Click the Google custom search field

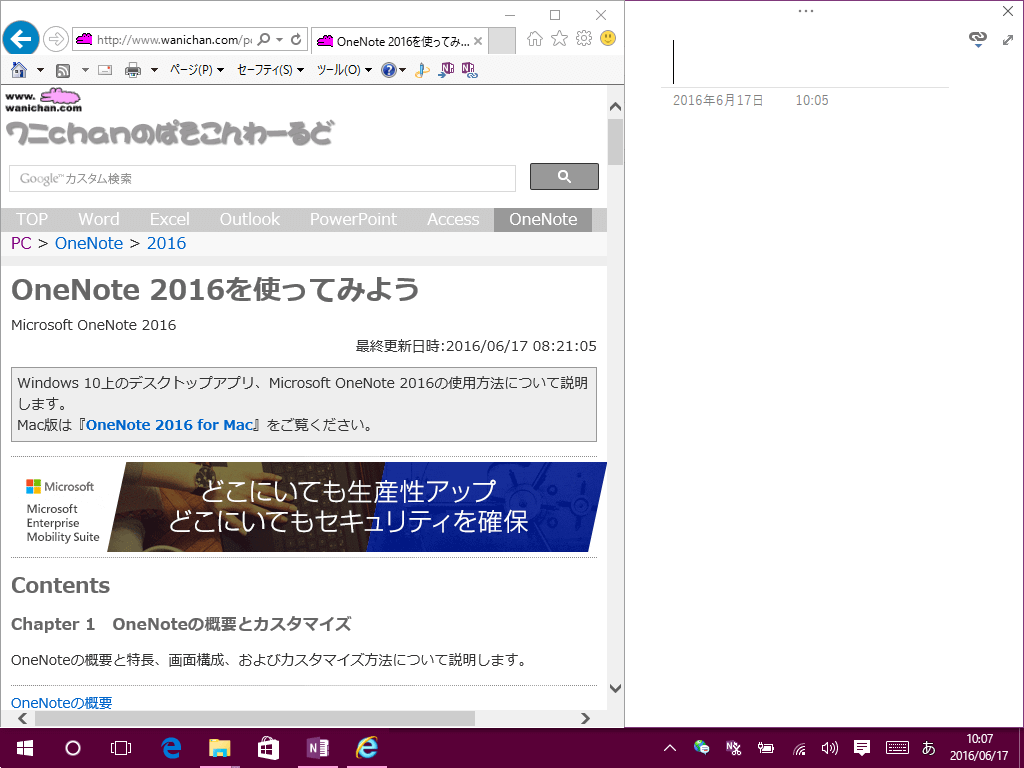(262, 178)
